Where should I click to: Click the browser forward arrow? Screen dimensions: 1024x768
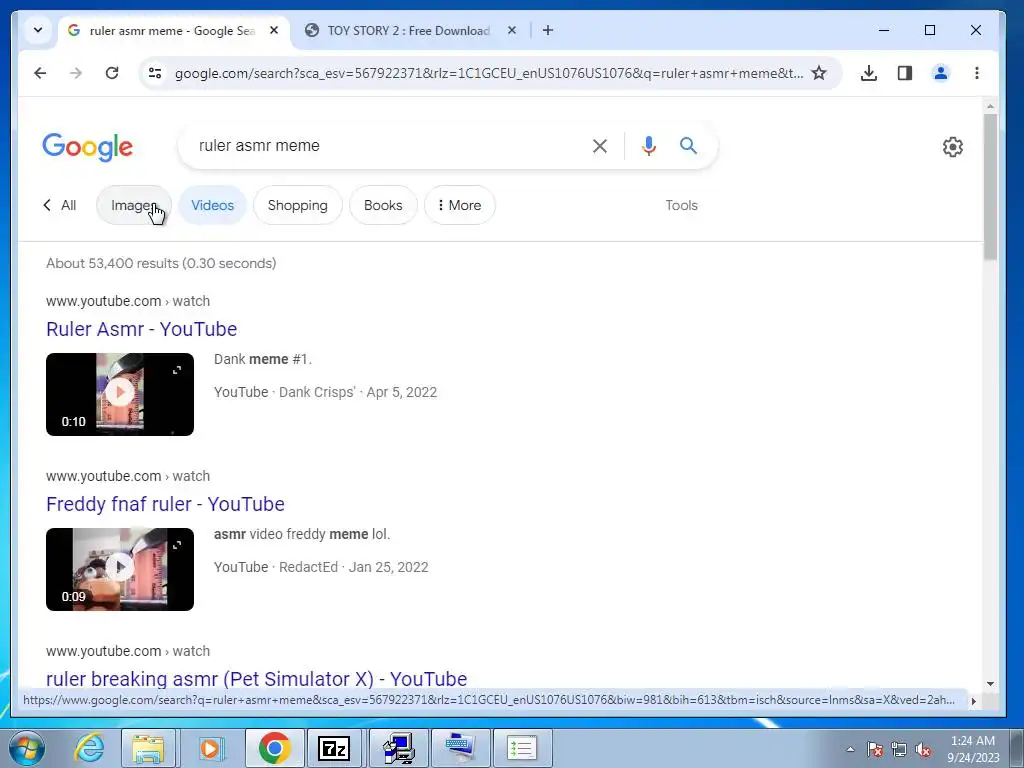point(76,73)
